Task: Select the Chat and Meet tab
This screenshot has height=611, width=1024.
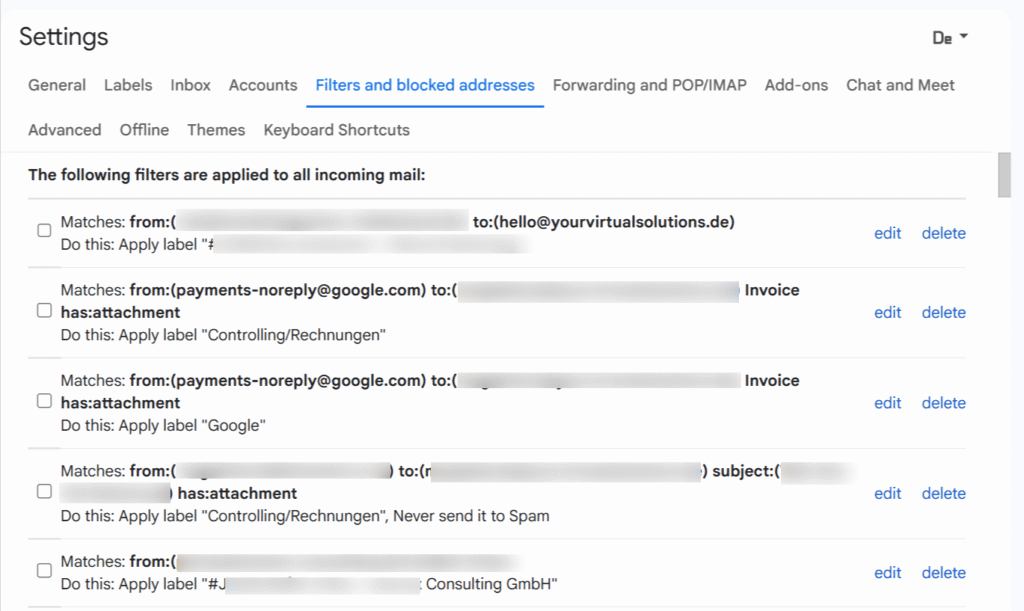Action: pyautogui.click(x=899, y=85)
